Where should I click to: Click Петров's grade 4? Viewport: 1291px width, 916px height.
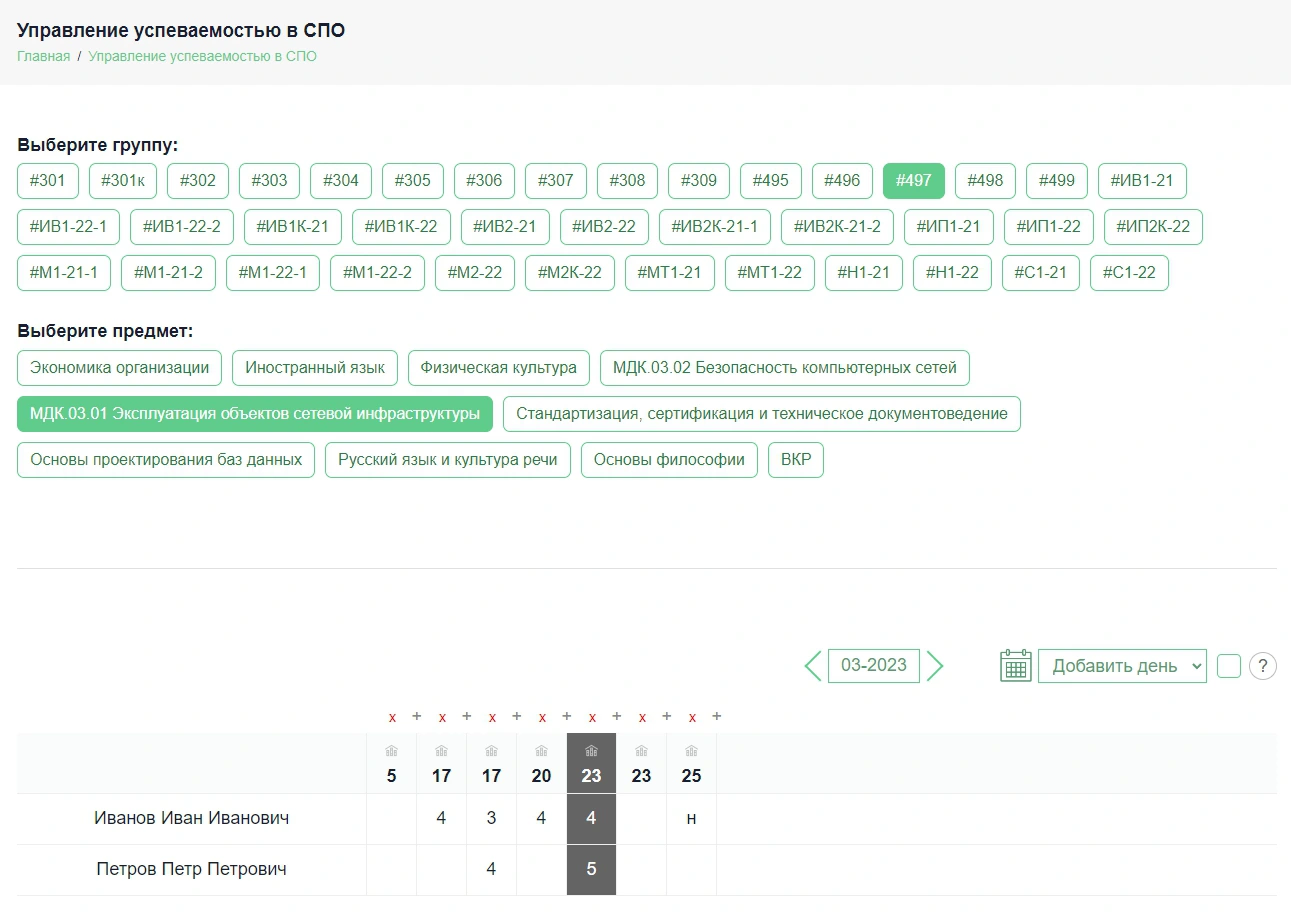pyautogui.click(x=491, y=869)
